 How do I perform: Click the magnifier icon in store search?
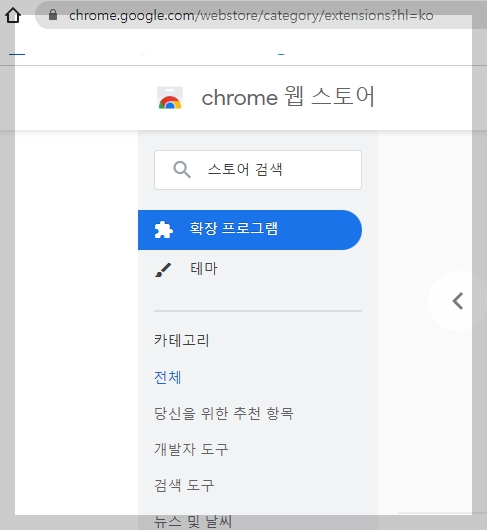[x=182, y=170]
